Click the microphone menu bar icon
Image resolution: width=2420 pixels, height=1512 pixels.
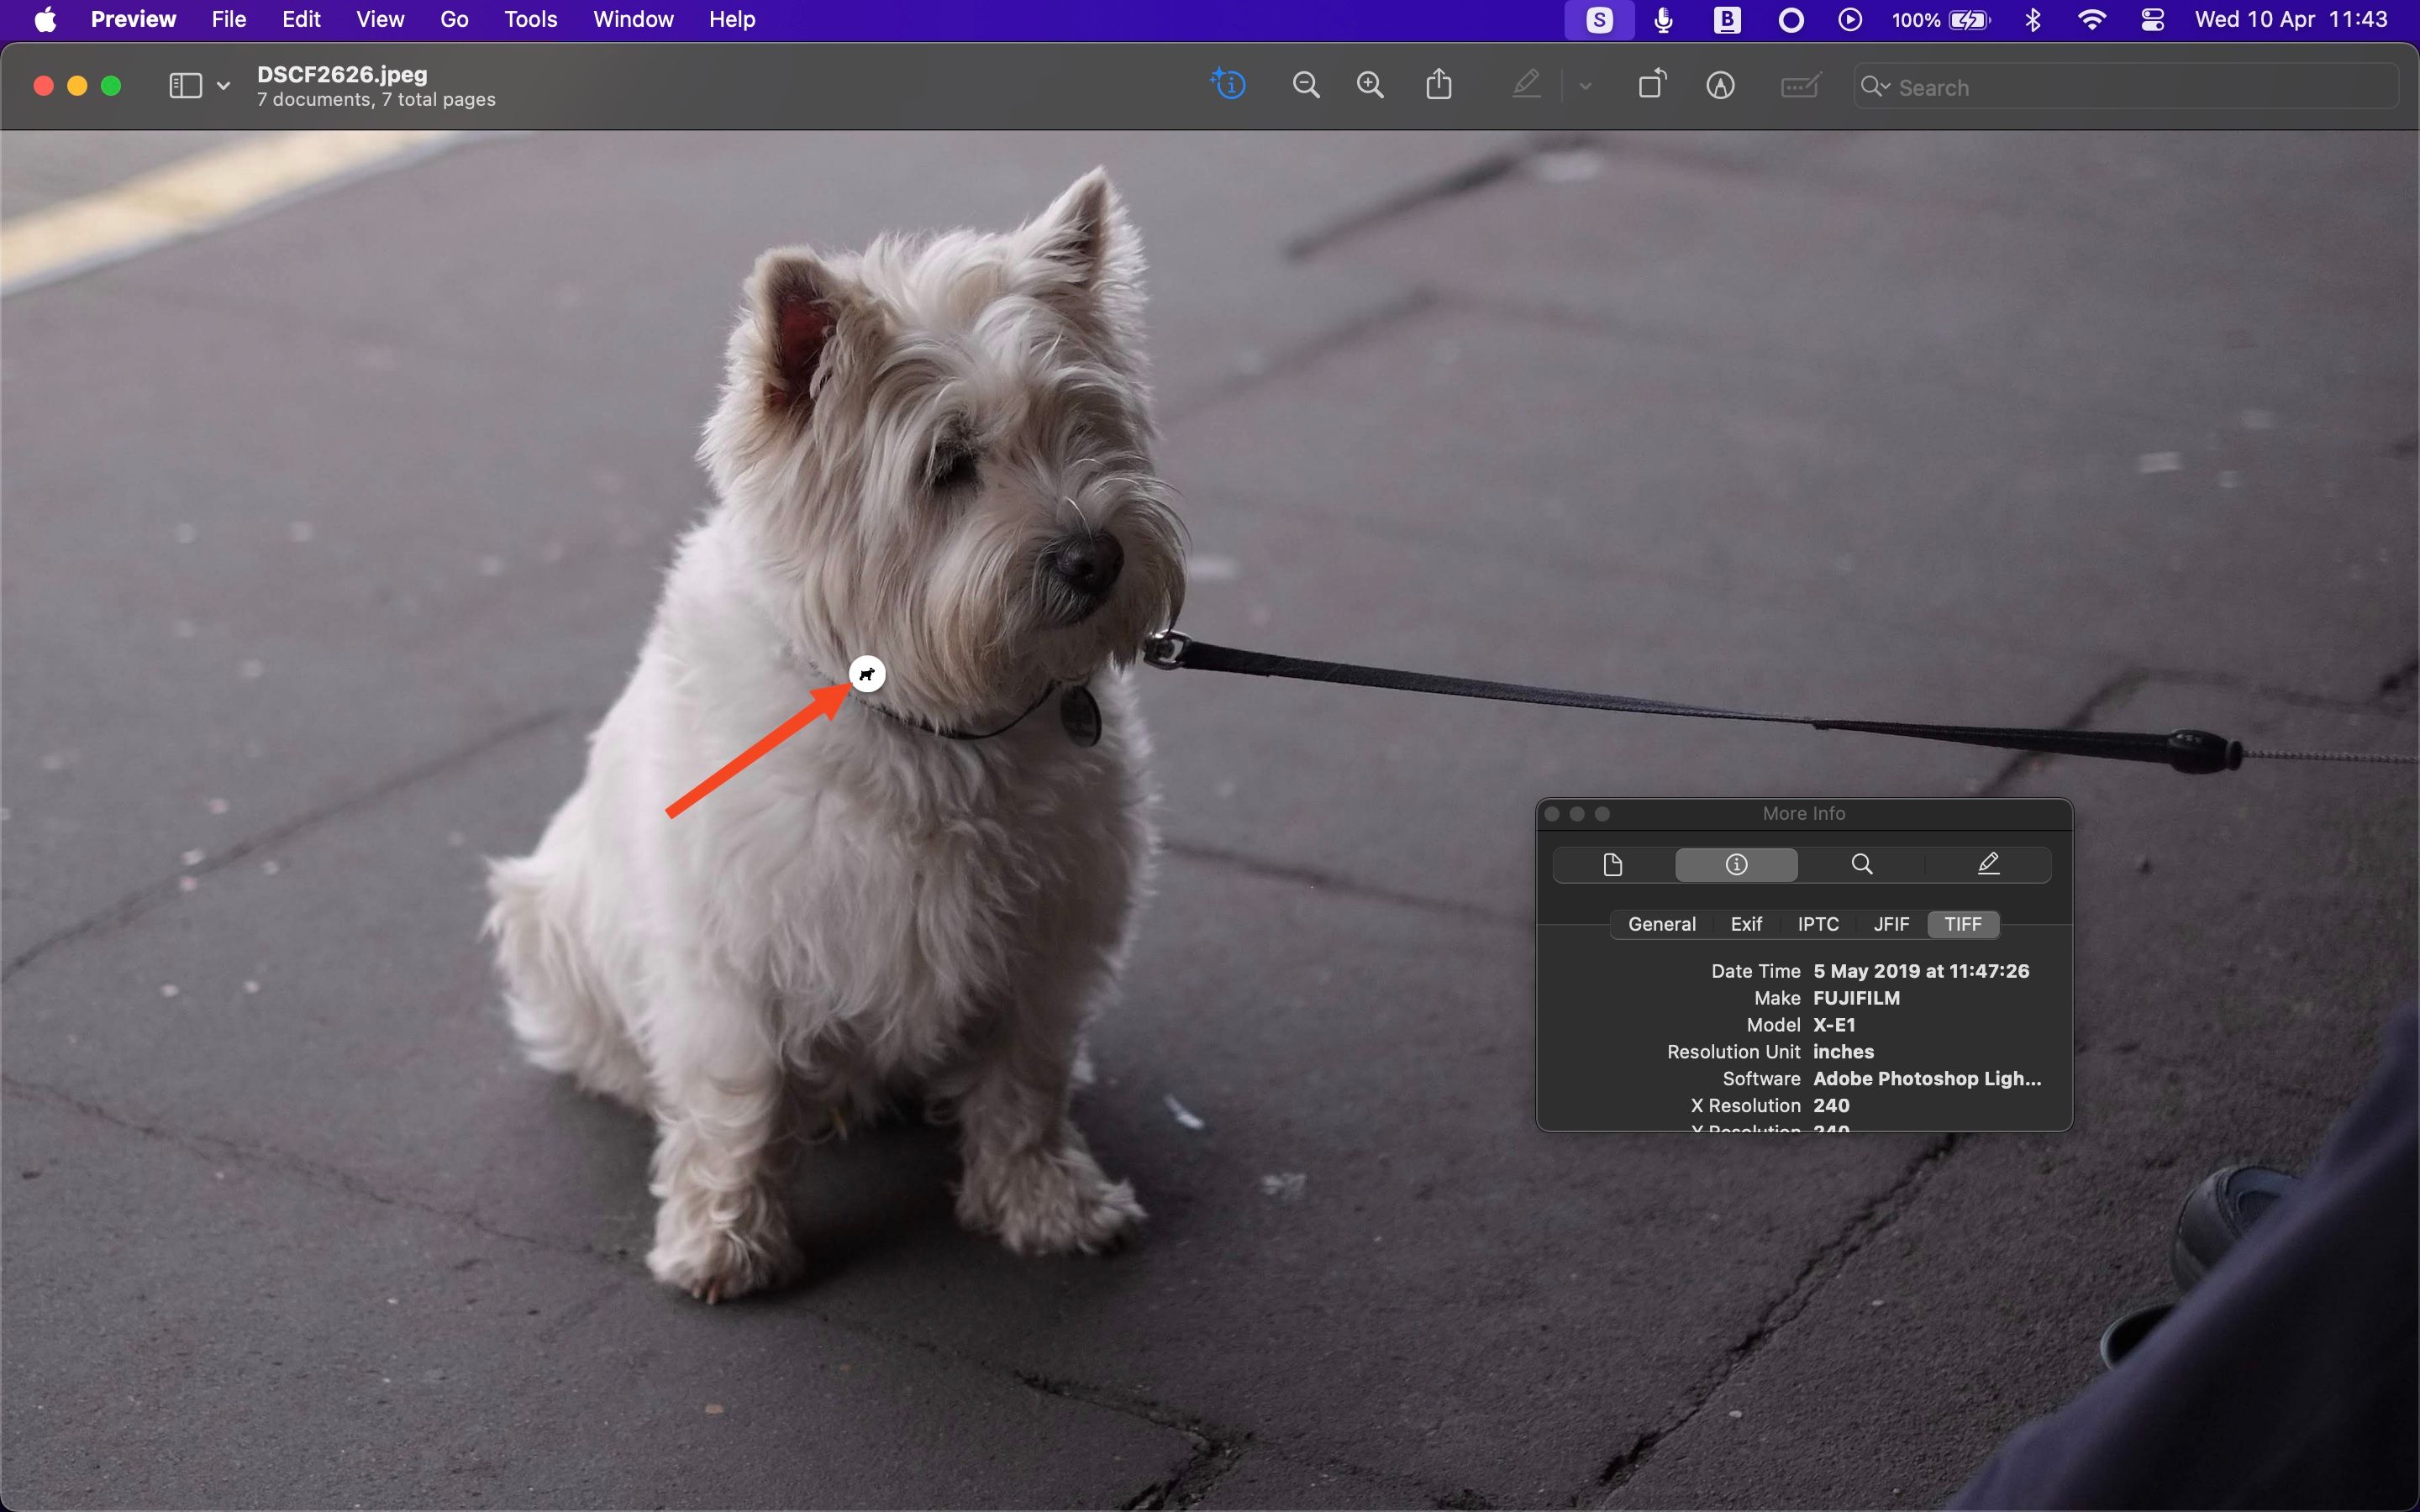(1663, 20)
